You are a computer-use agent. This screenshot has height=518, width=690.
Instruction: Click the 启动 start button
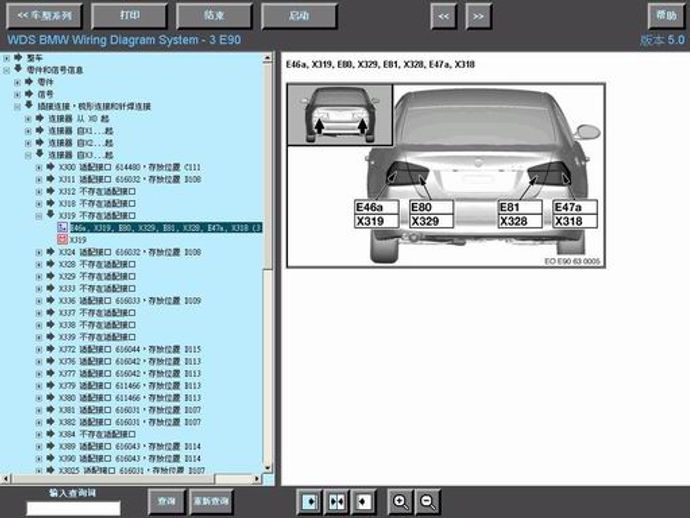point(299,16)
